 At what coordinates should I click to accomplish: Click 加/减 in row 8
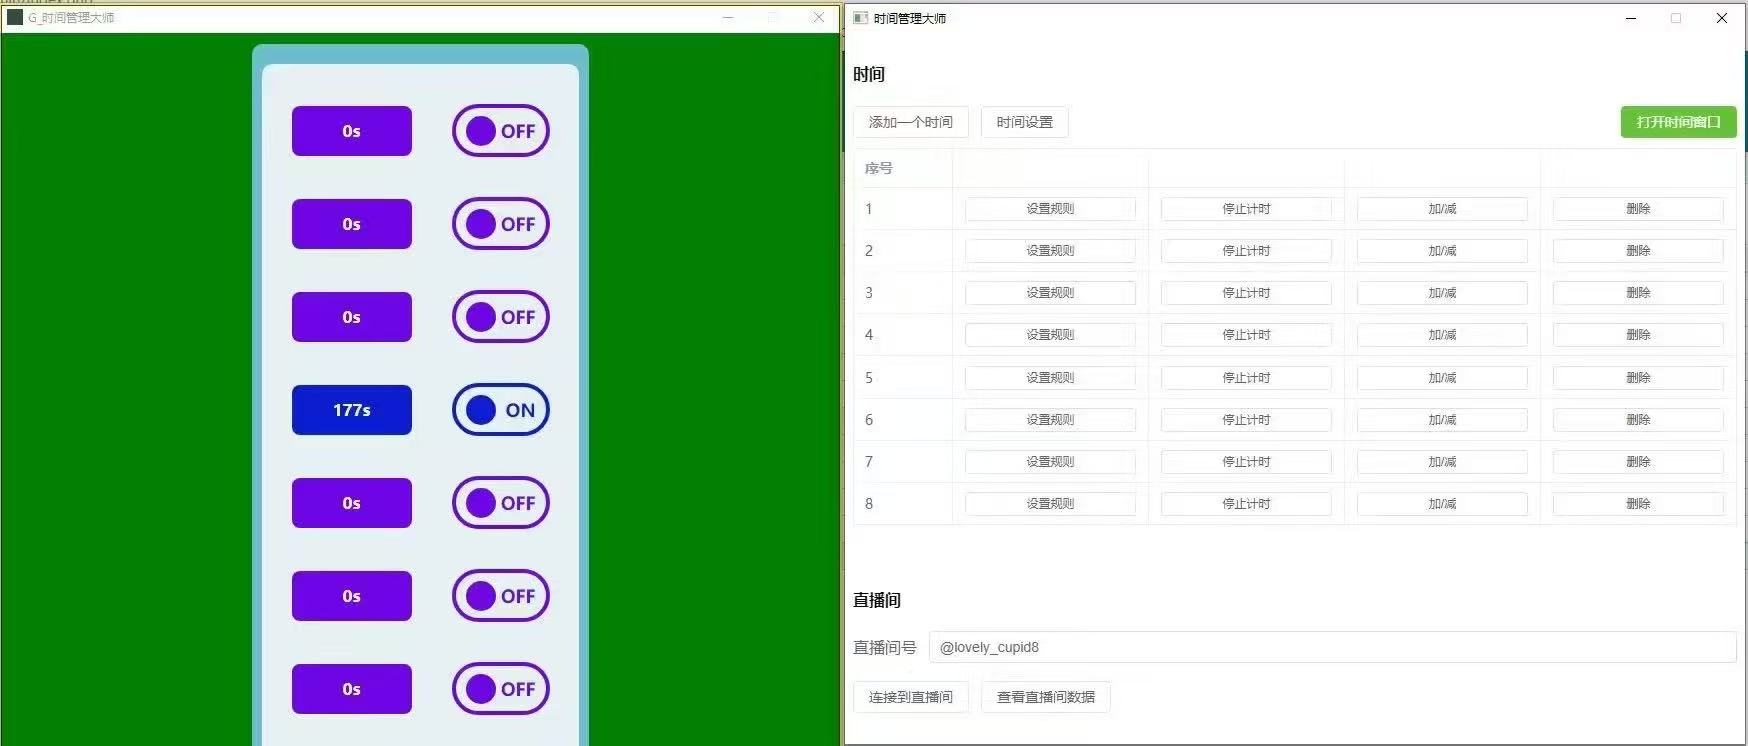pos(1442,504)
